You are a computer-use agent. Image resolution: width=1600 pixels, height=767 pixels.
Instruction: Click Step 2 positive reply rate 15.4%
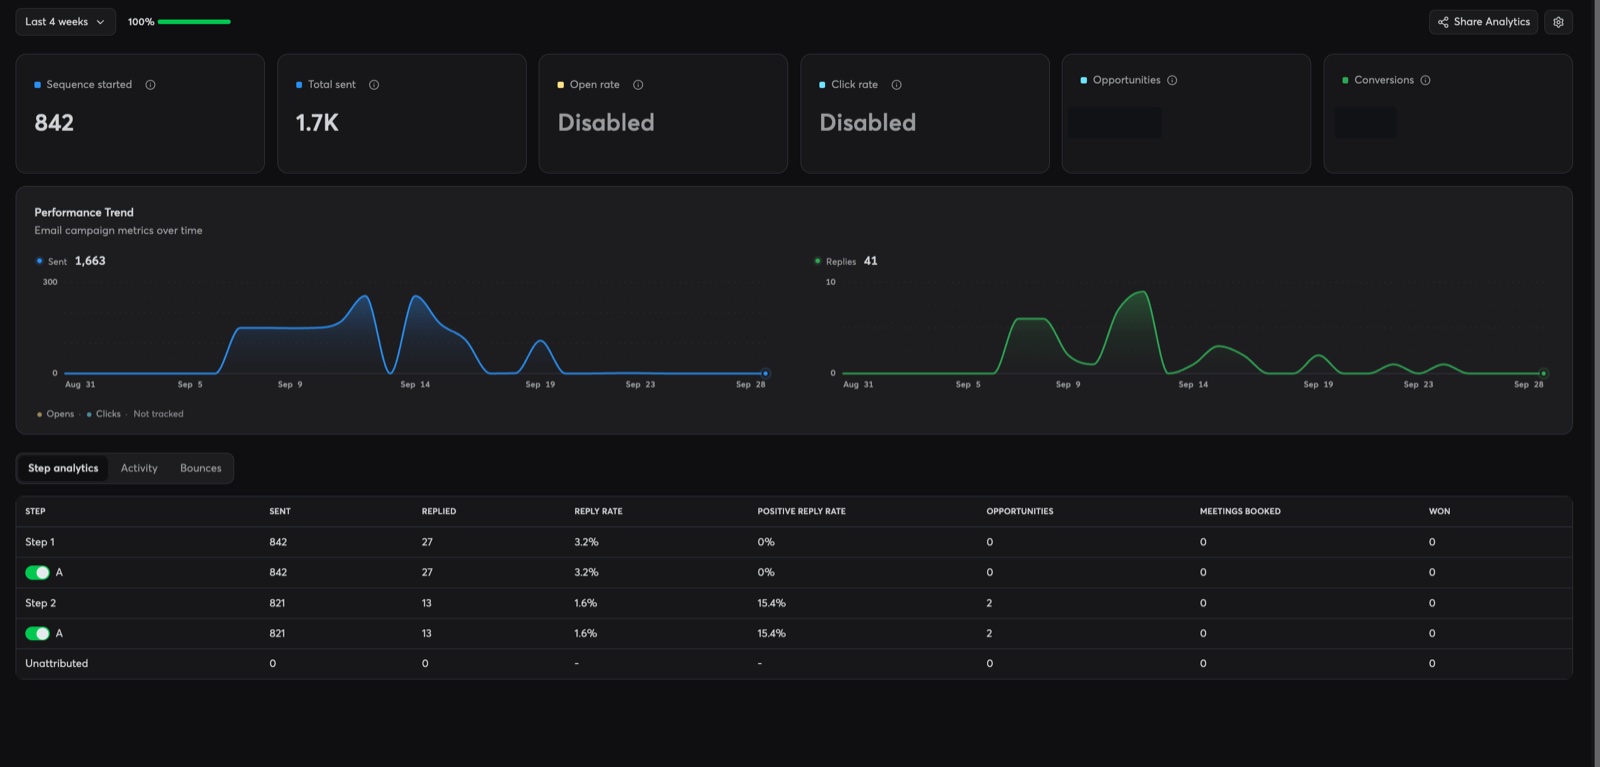click(x=771, y=603)
